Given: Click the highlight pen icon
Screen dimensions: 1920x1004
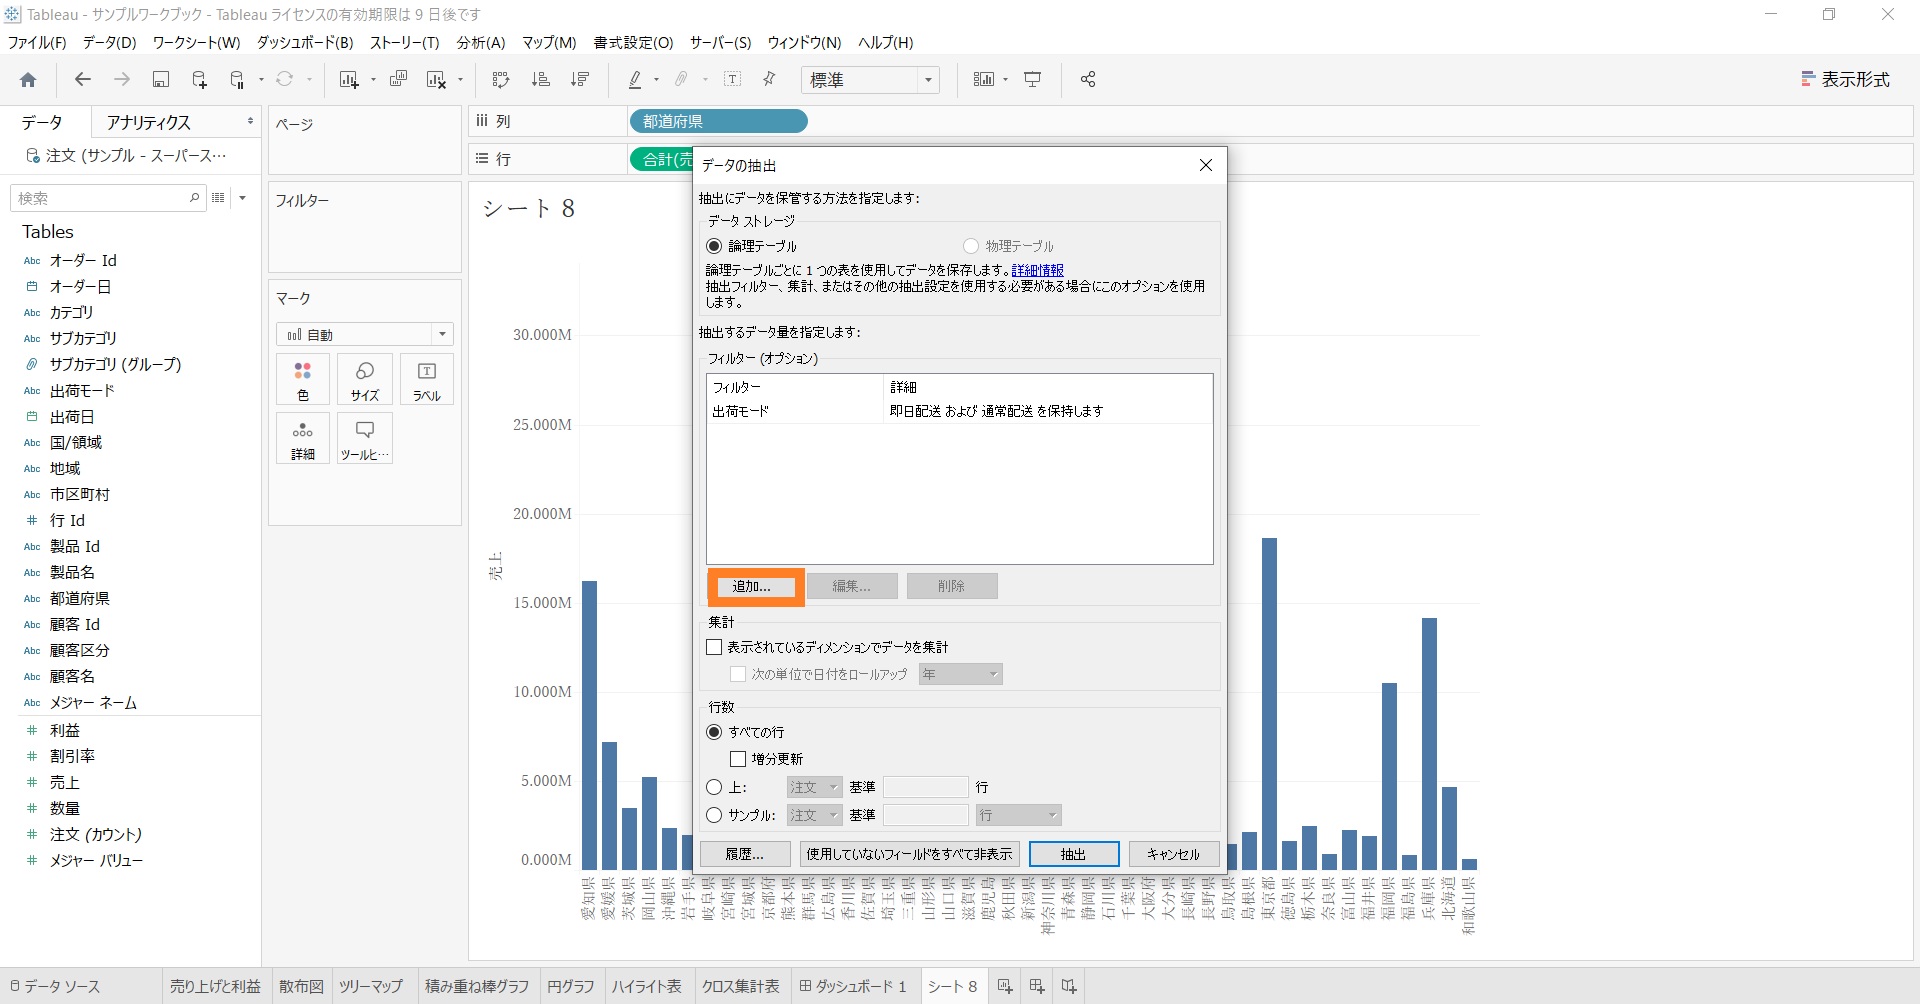Looking at the screenshot, I should (635, 80).
